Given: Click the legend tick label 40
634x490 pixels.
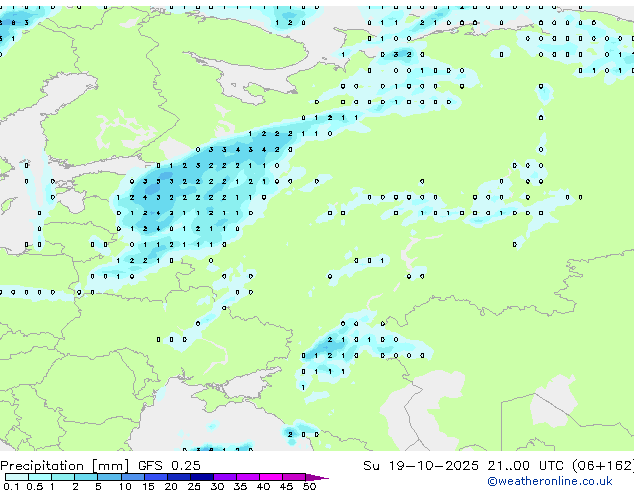Looking at the screenshot, I should coord(263,486).
